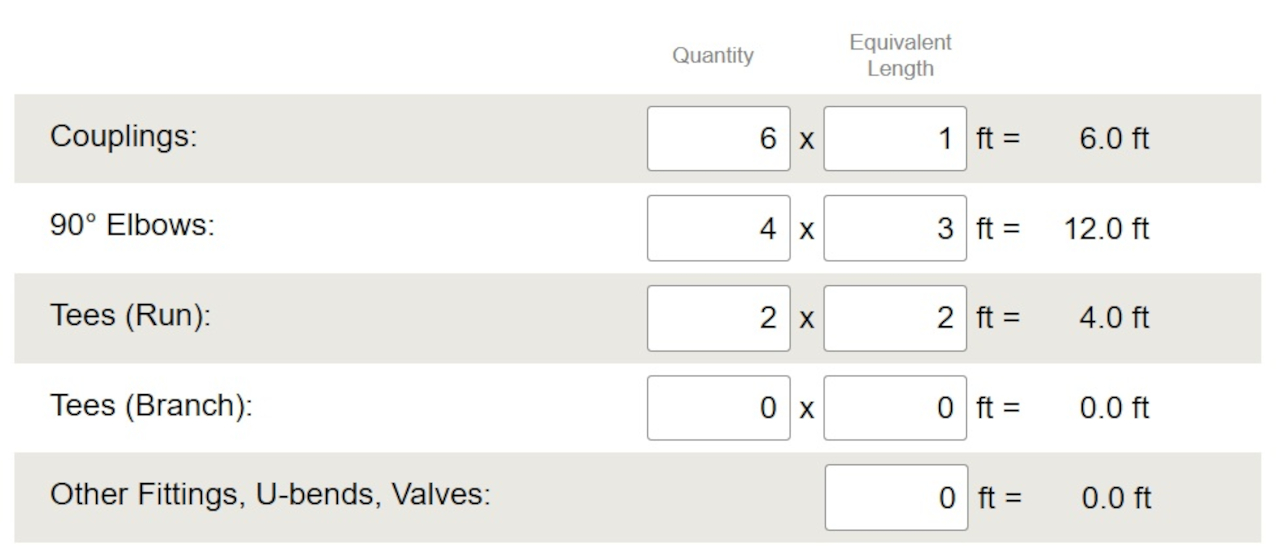Click the Tees (Branch) label text
The height and width of the screenshot is (557, 1277).
[150, 407]
